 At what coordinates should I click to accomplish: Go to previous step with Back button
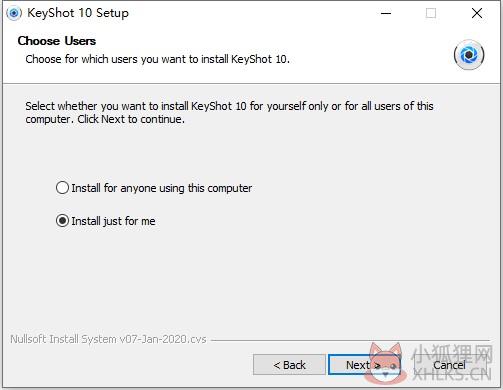click(x=289, y=365)
